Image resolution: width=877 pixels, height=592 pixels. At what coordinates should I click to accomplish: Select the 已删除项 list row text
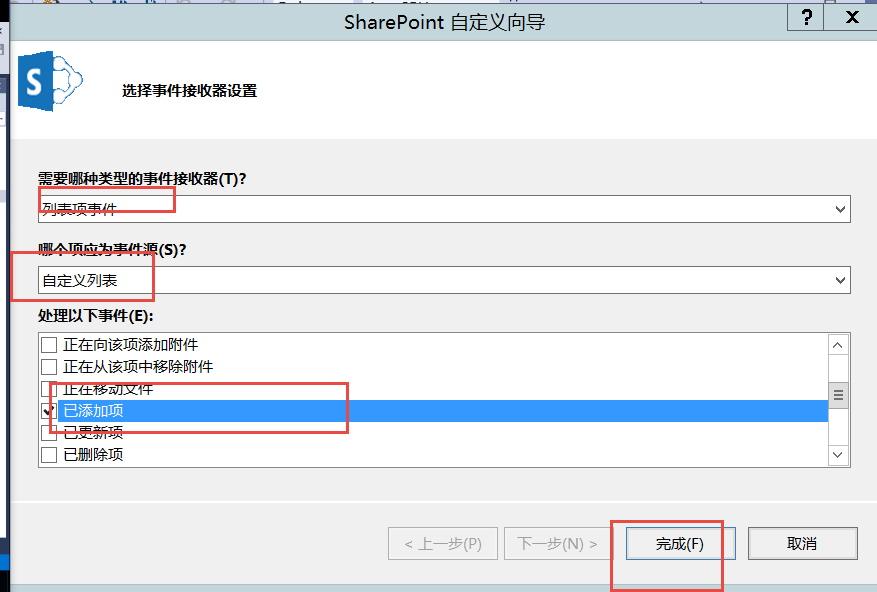(93, 455)
